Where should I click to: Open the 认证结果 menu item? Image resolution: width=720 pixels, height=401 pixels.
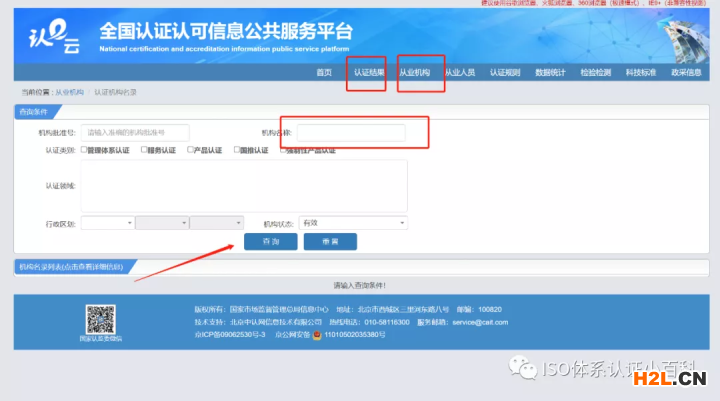[367, 72]
